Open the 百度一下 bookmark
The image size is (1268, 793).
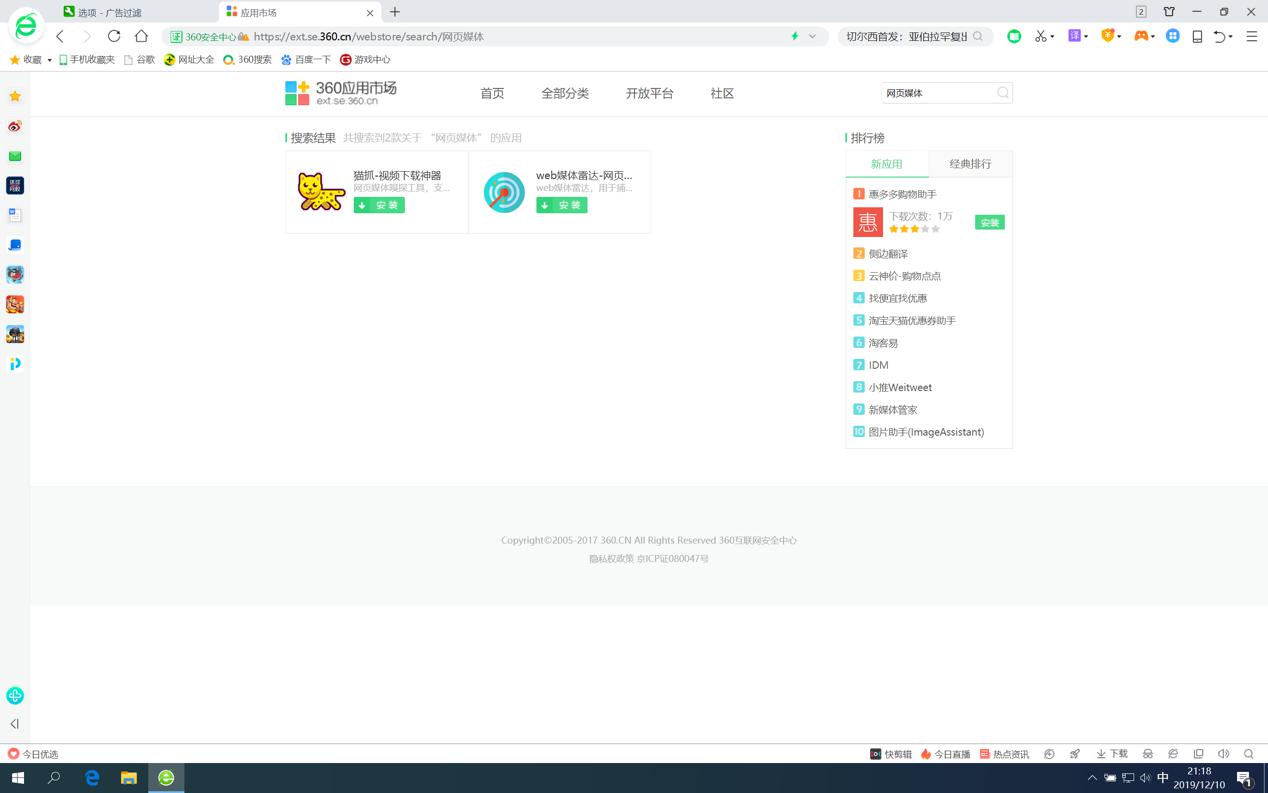[x=306, y=60]
